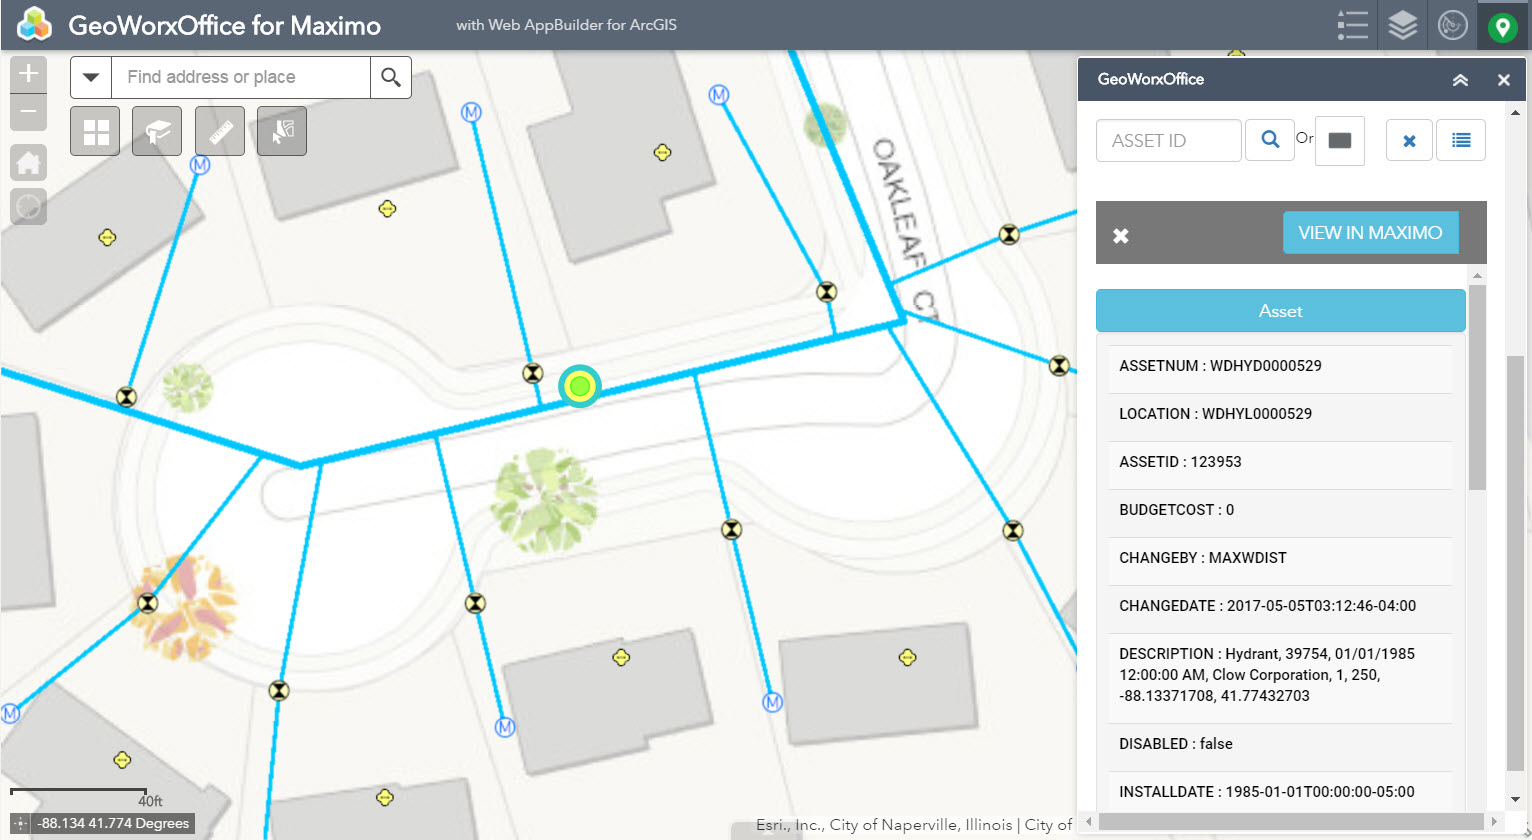Click the asset ID search magnifier button

(1270, 140)
